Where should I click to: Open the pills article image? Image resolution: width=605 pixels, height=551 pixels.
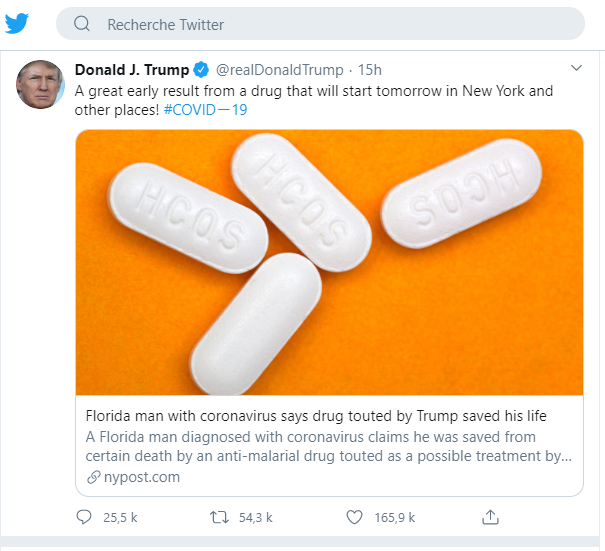click(329, 262)
